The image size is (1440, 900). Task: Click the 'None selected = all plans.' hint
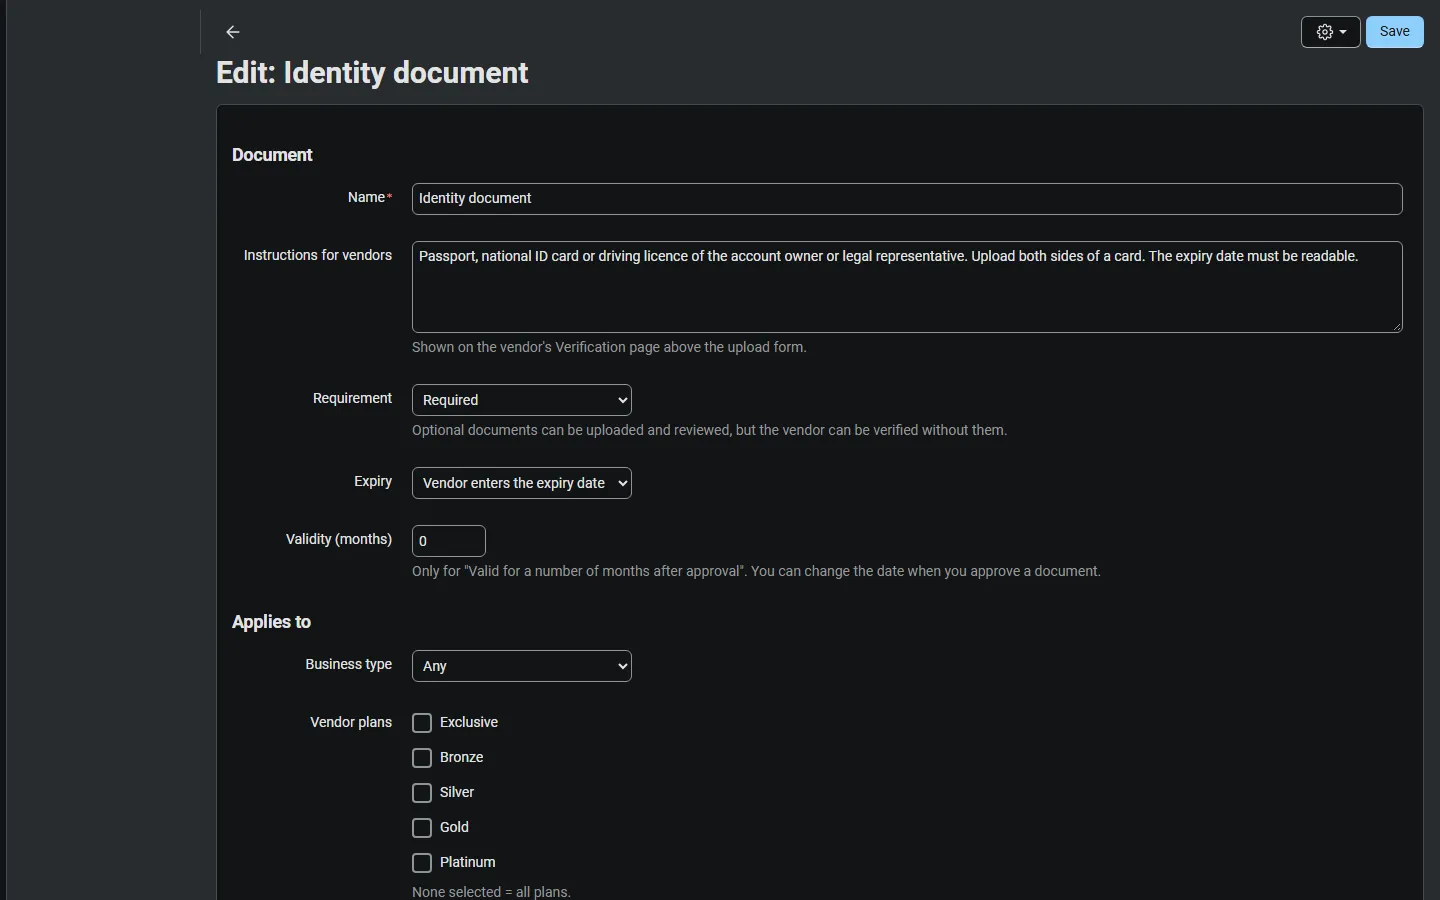tap(491, 892)
